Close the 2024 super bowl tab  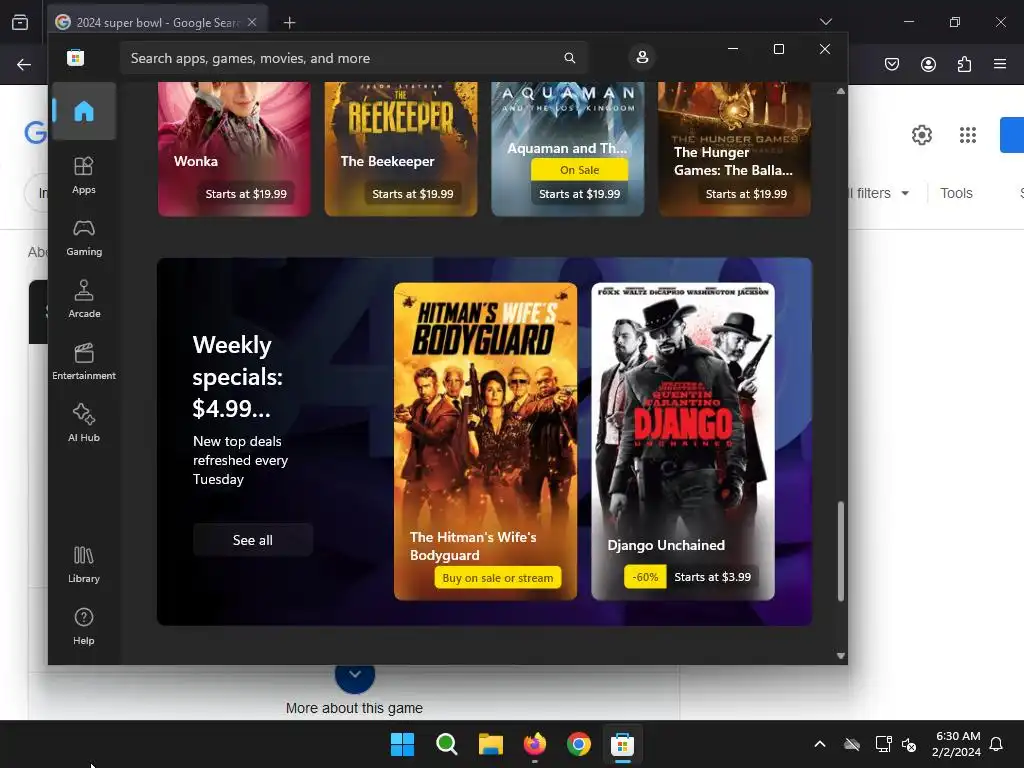(x=252, y=22)
